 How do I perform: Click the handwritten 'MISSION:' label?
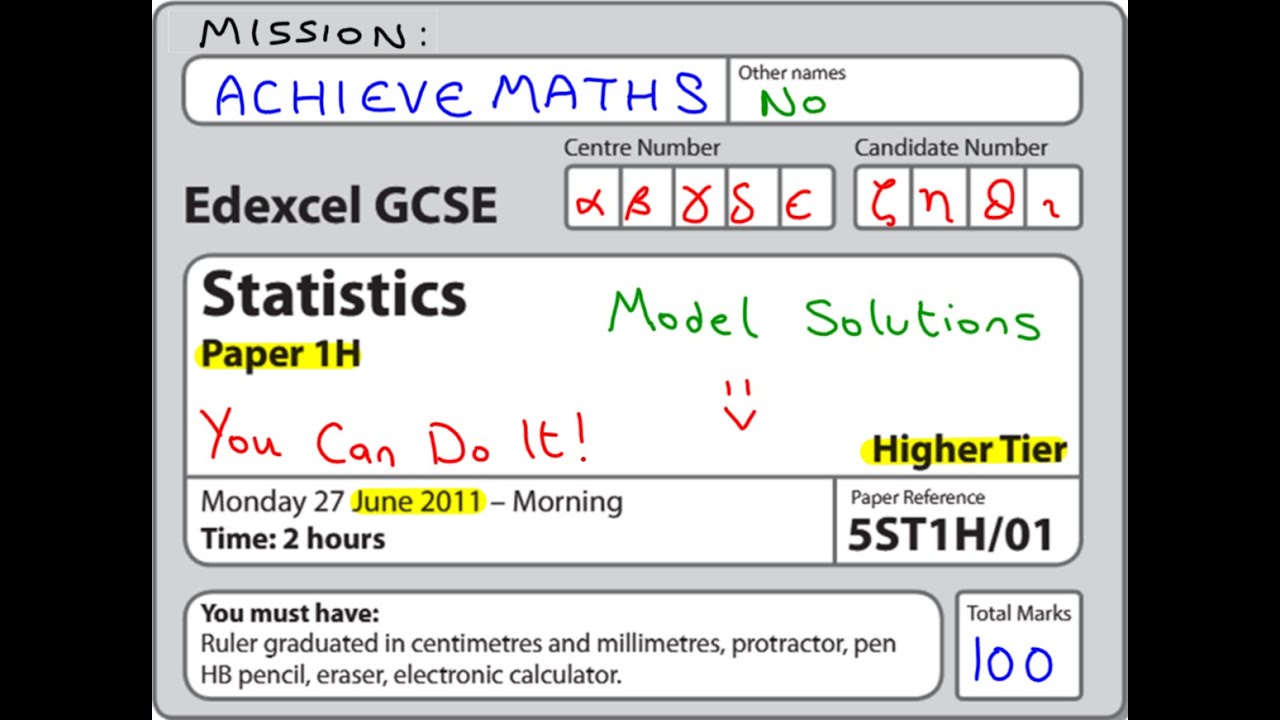[313, 33]
